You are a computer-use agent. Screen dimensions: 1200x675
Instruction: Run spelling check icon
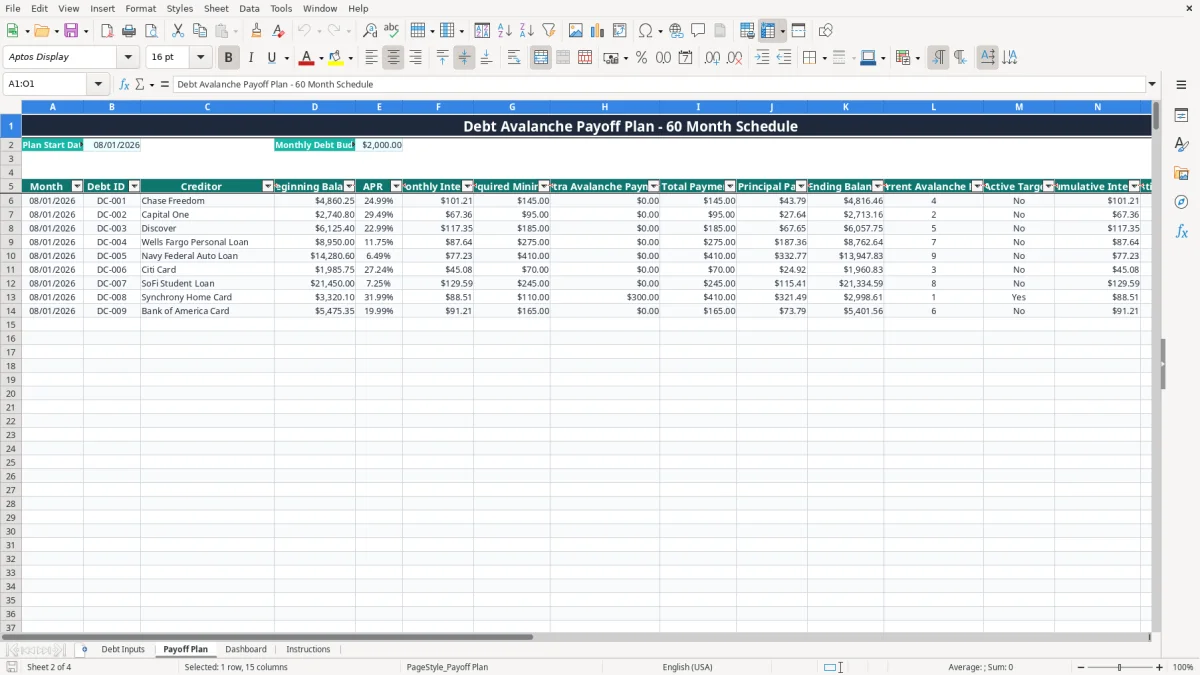coord(391,31)
